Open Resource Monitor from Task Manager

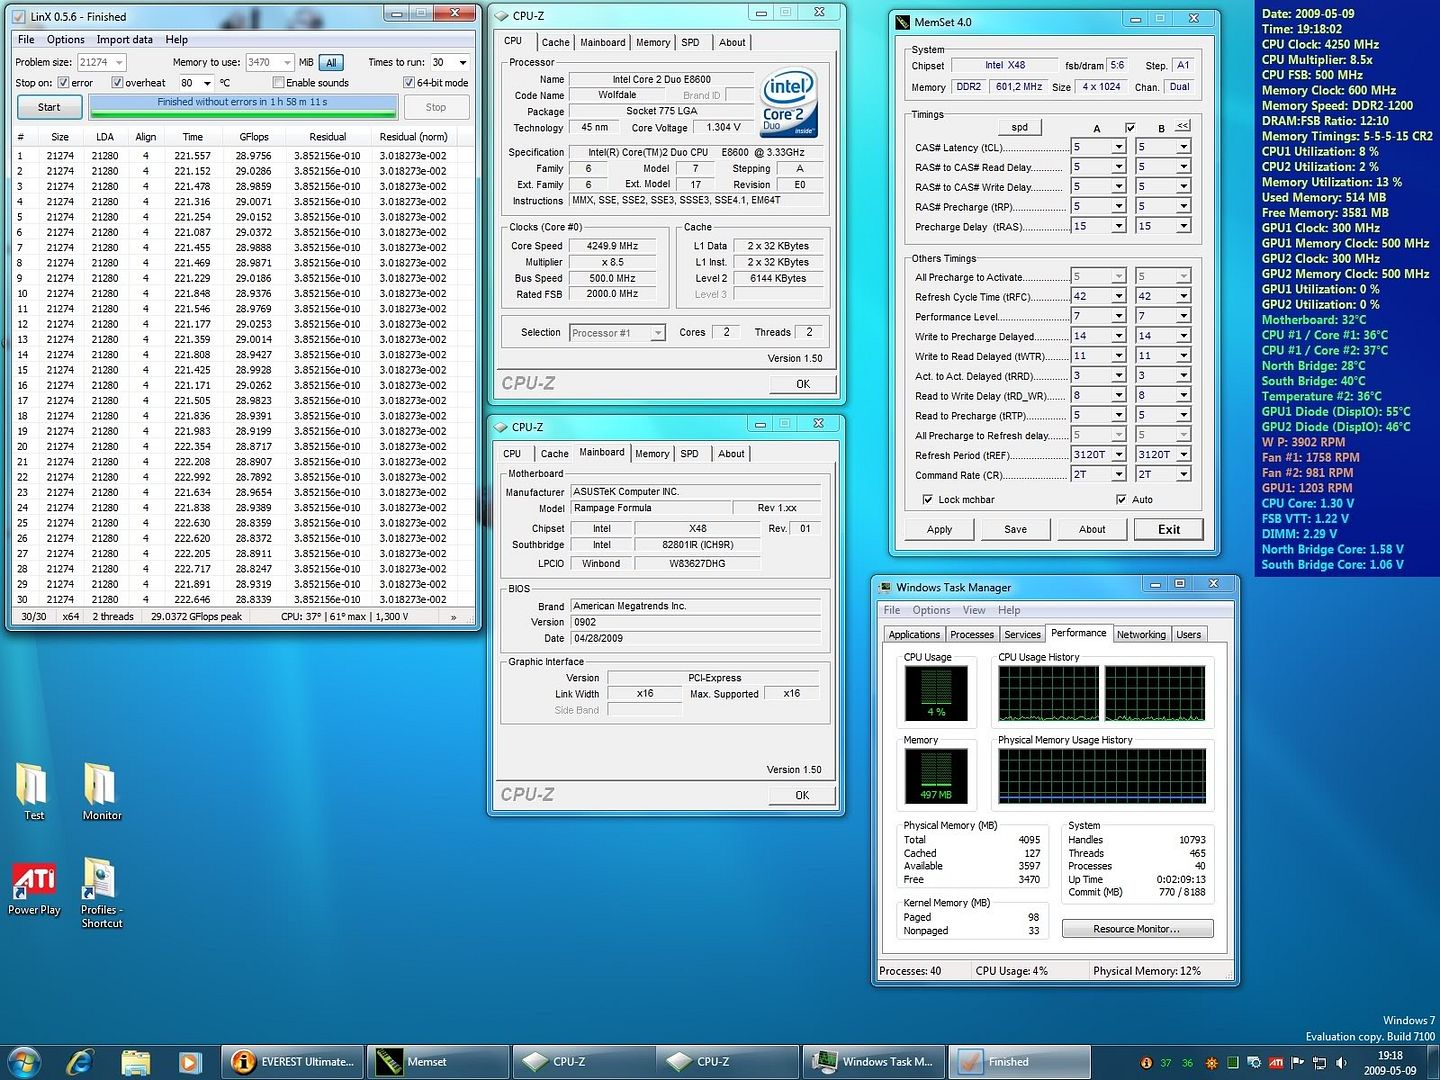pyautogui.click(x=1137, y=929)
